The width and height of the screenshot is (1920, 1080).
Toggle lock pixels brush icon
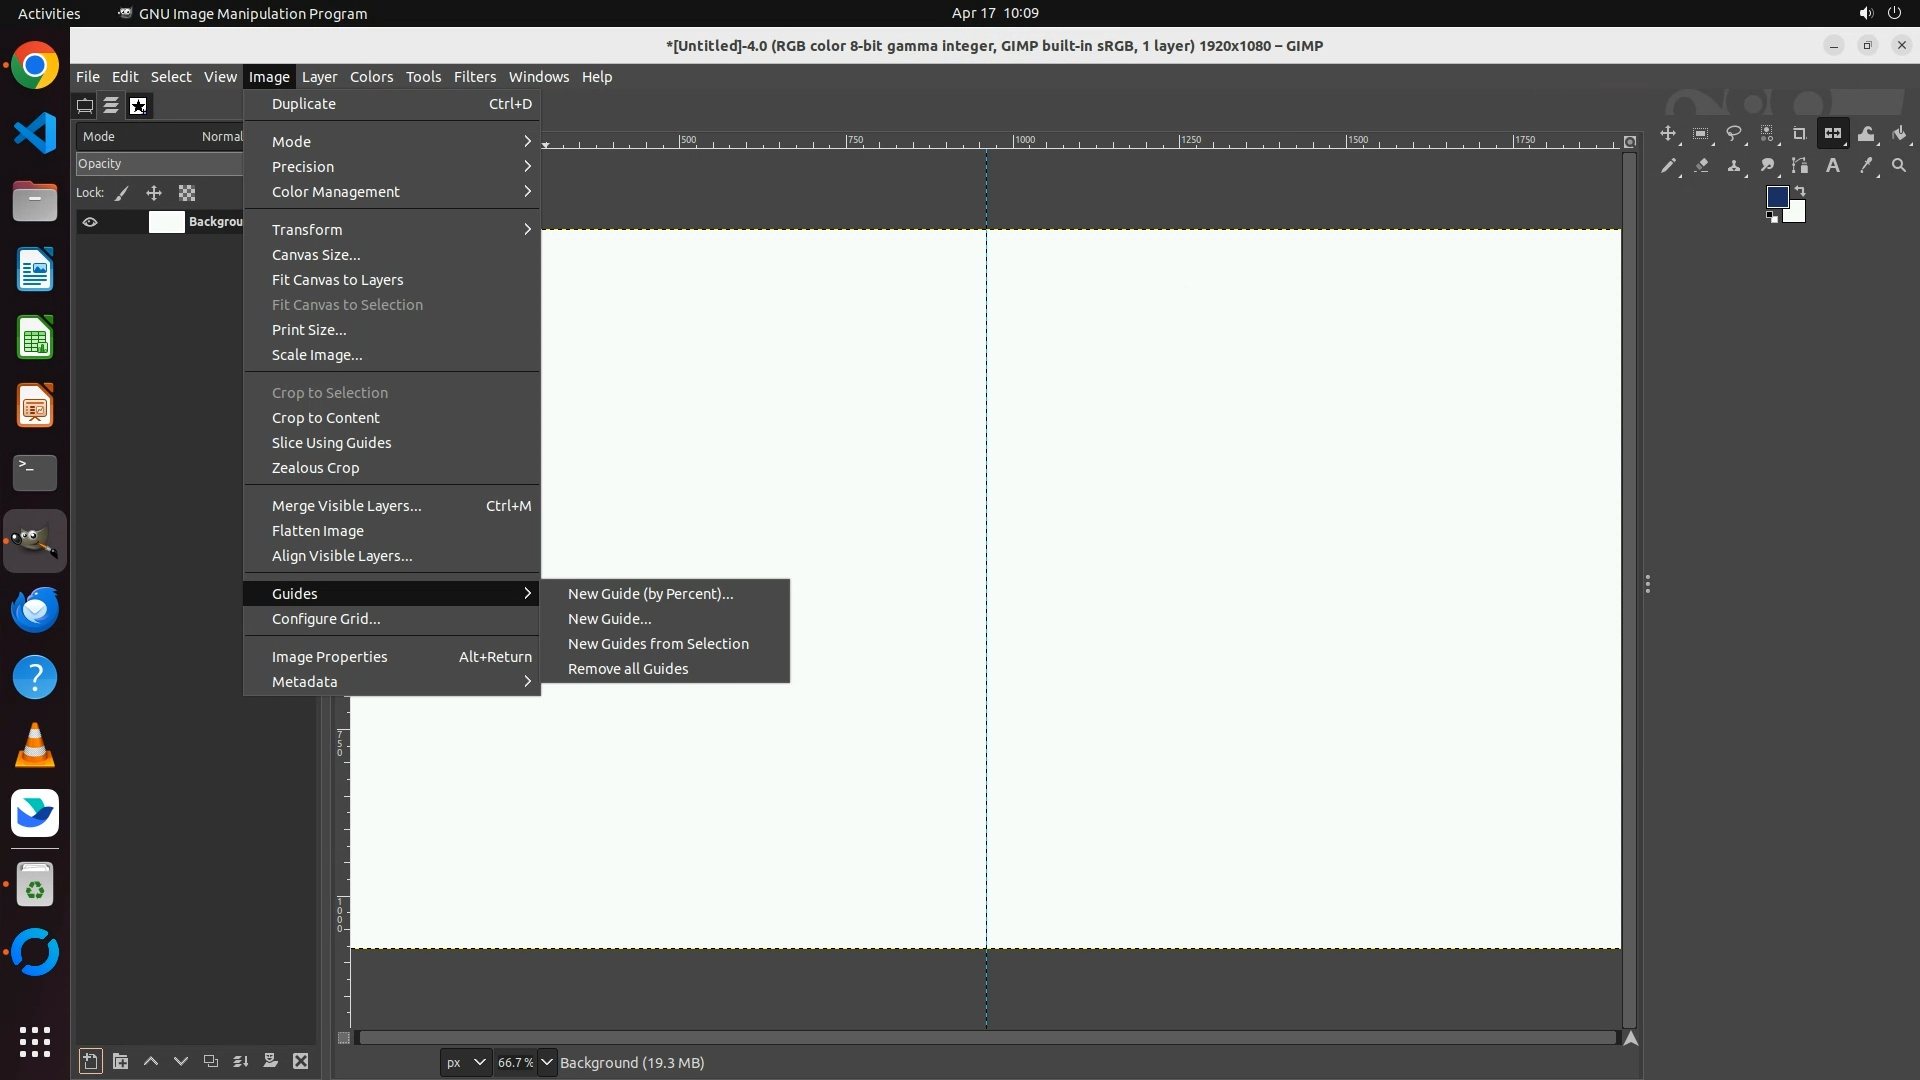click(x=122, y=193)
